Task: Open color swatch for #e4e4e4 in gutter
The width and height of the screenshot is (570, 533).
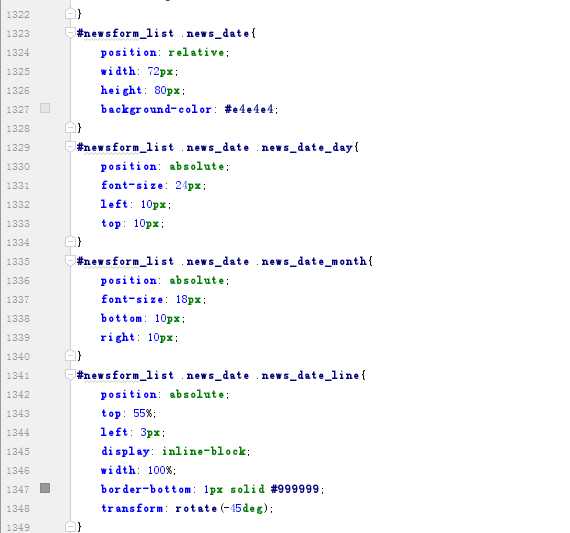Action: 45,108
